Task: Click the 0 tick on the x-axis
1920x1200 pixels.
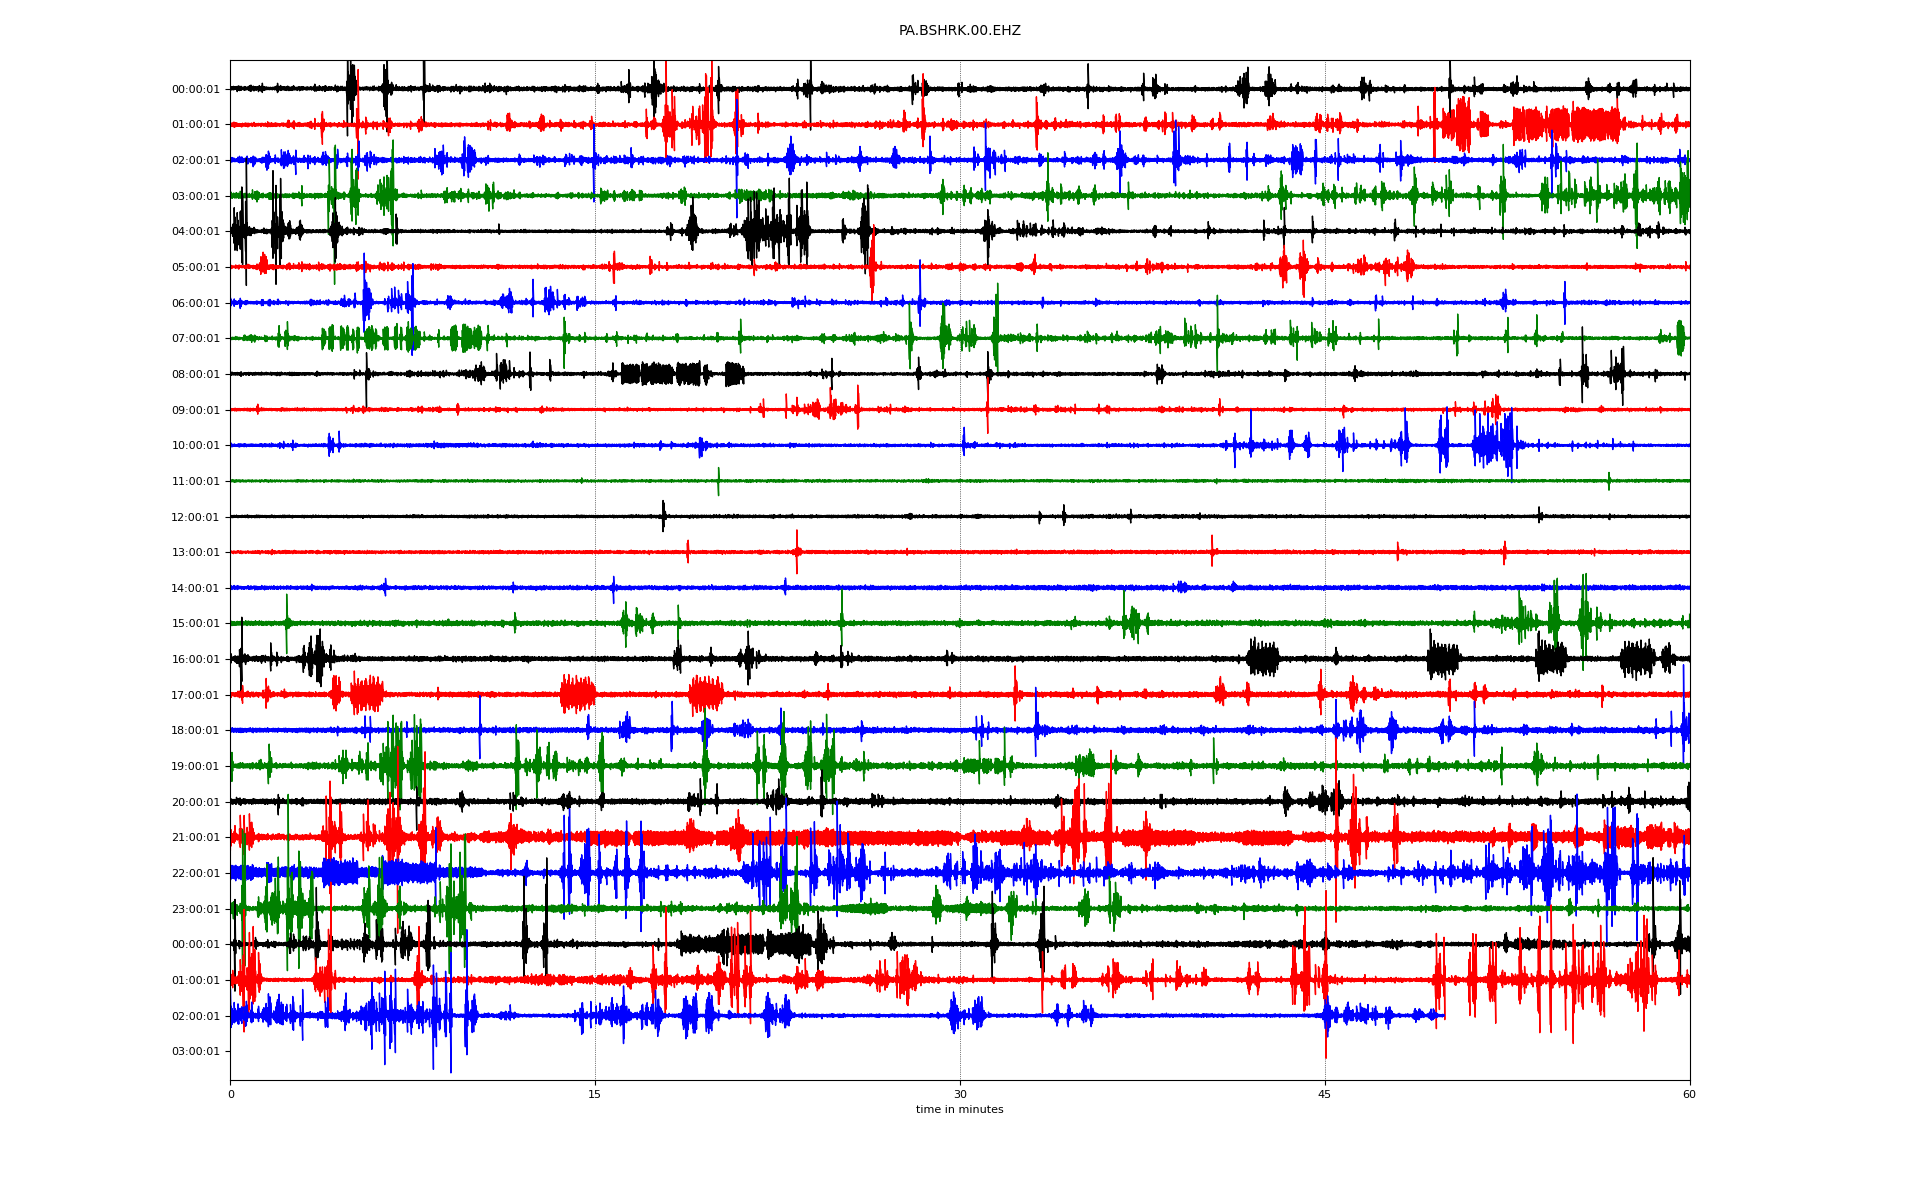Action: (231, 1094)
